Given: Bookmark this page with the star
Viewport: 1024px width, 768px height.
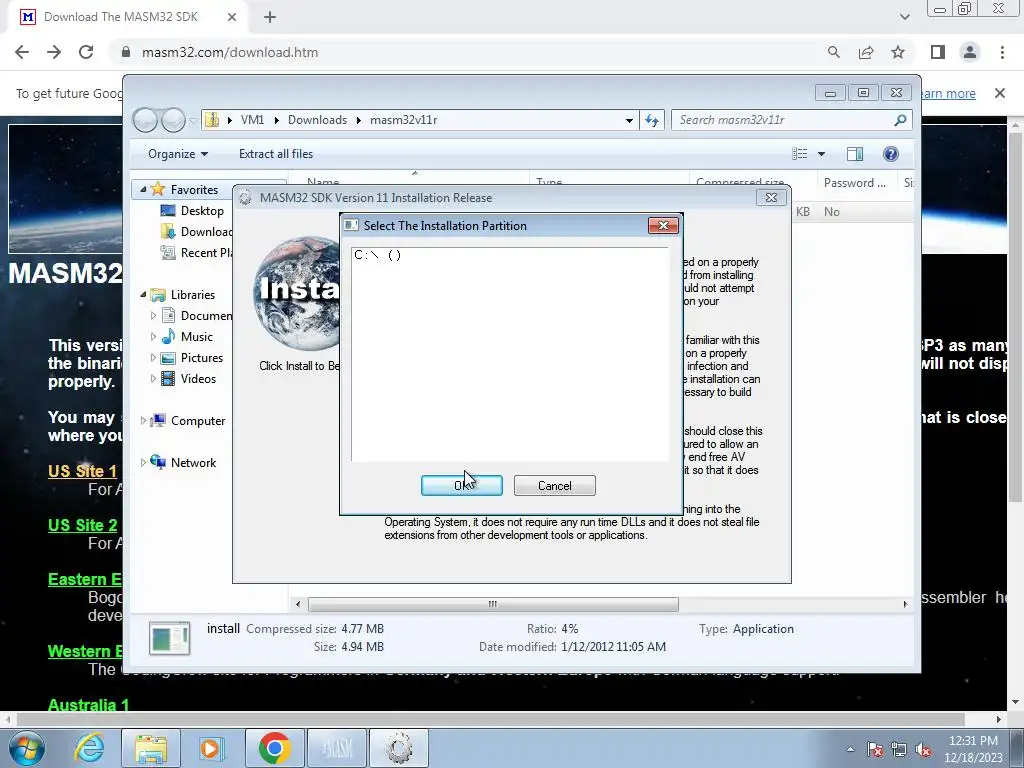Looking at the screenshot, I should tap(898, 52).
